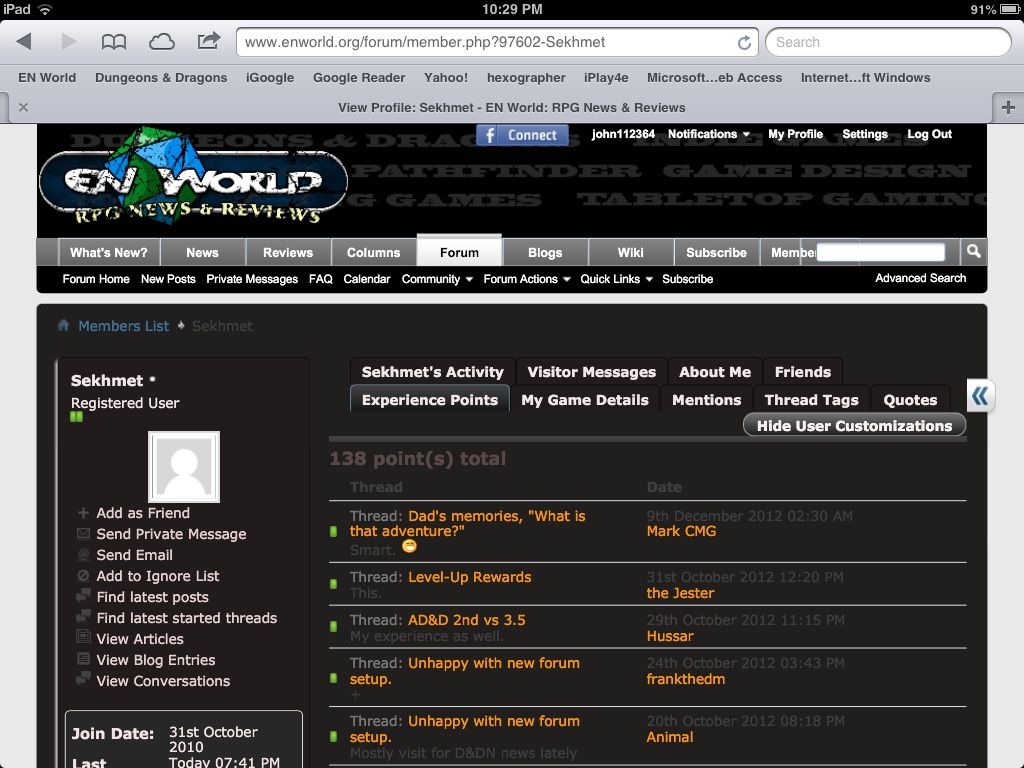This screenshot has height=768, width=1024.
Task: Click the Facebook Connect button
Action: 522,135
